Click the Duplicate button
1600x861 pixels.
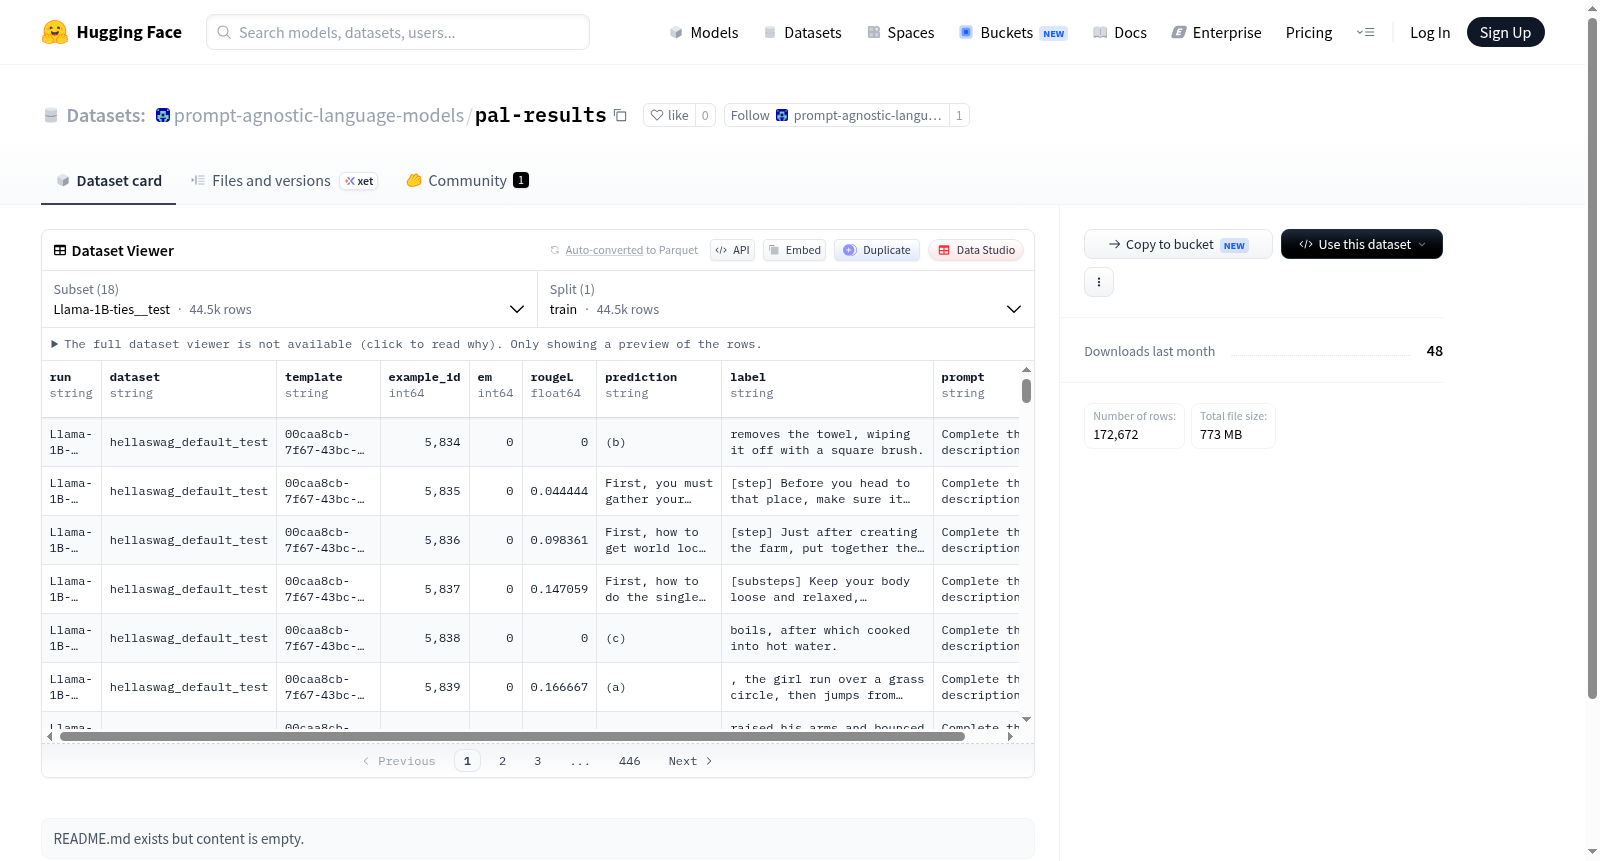(x=877, y=250)
